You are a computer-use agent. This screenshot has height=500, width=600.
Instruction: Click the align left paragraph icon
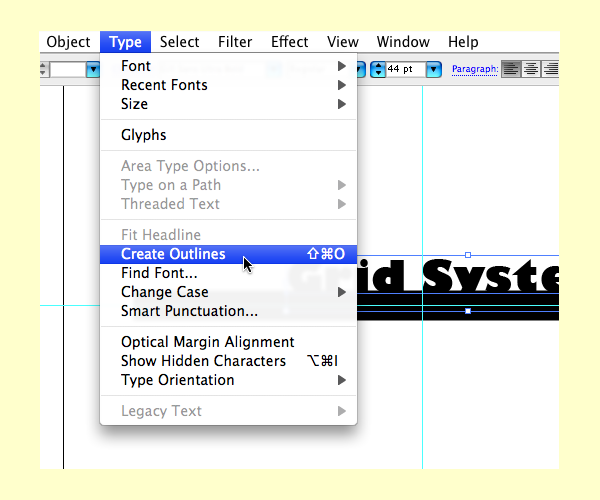(x=511, y=69)
